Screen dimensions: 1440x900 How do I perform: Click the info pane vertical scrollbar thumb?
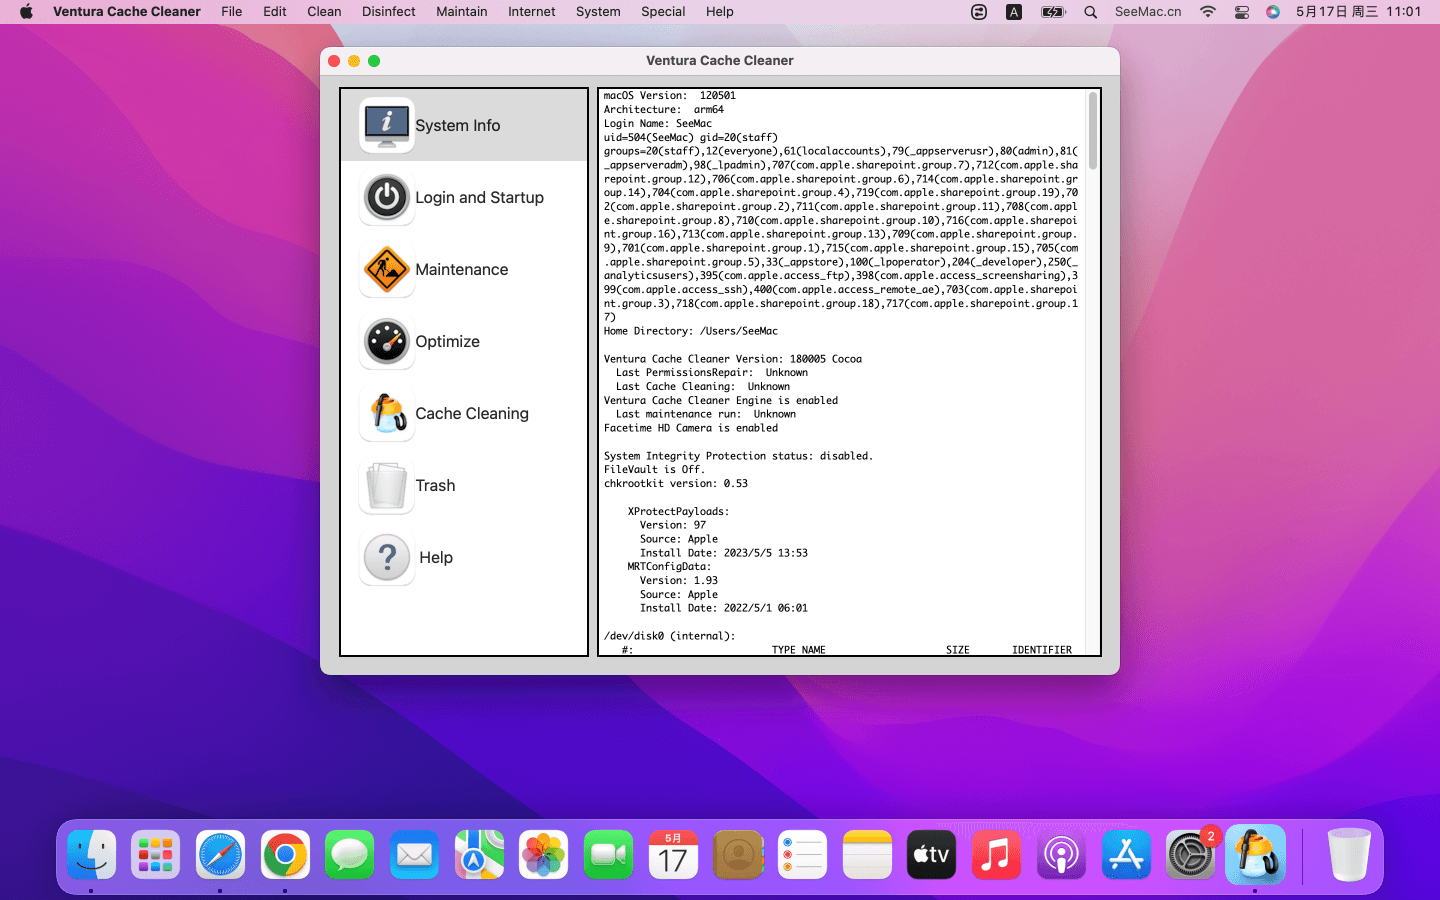(x=1093, y=131)
